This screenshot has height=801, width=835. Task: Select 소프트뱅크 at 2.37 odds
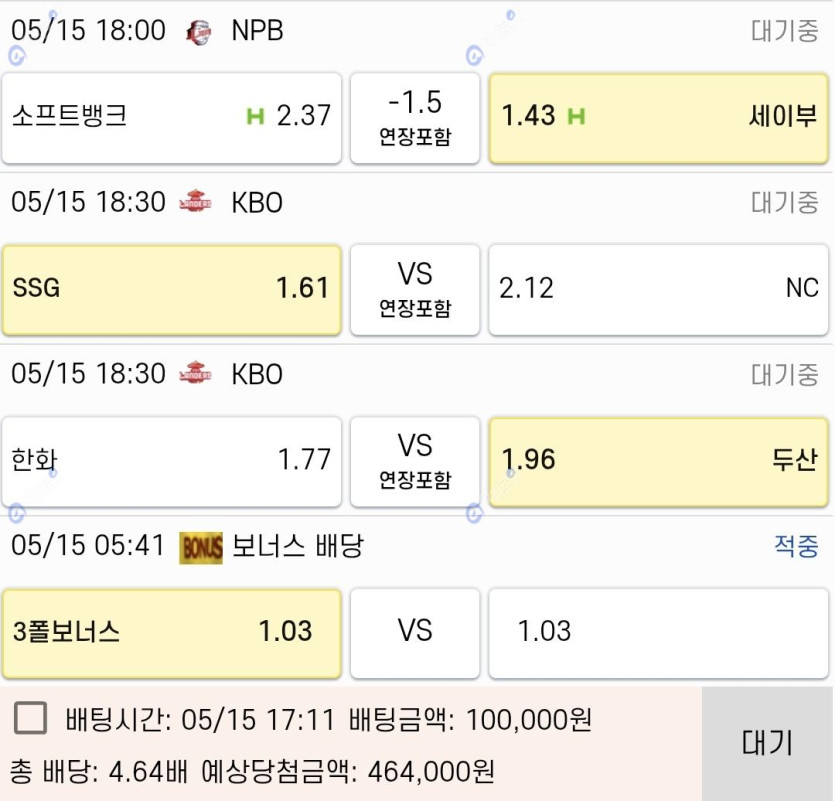[171, 118]
